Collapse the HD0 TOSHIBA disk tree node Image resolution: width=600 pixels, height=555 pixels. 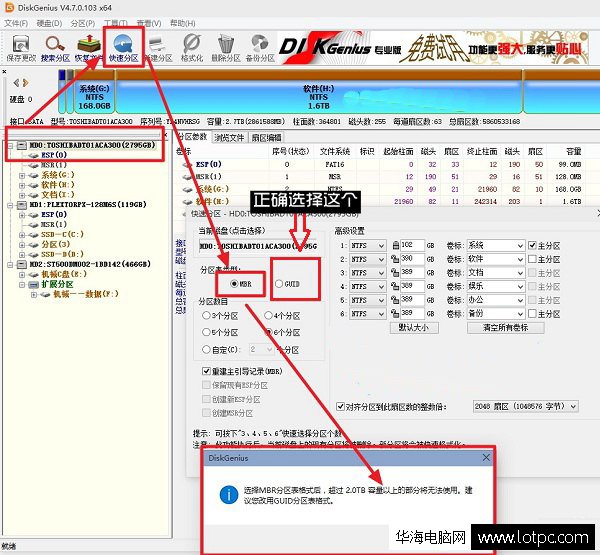[x=10, y=145]
